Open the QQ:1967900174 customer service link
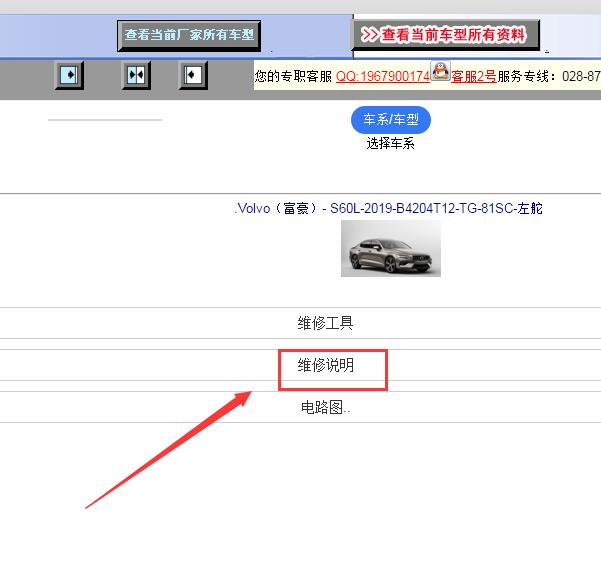Screen dimensions: 601x581 (x=383, y=76)
